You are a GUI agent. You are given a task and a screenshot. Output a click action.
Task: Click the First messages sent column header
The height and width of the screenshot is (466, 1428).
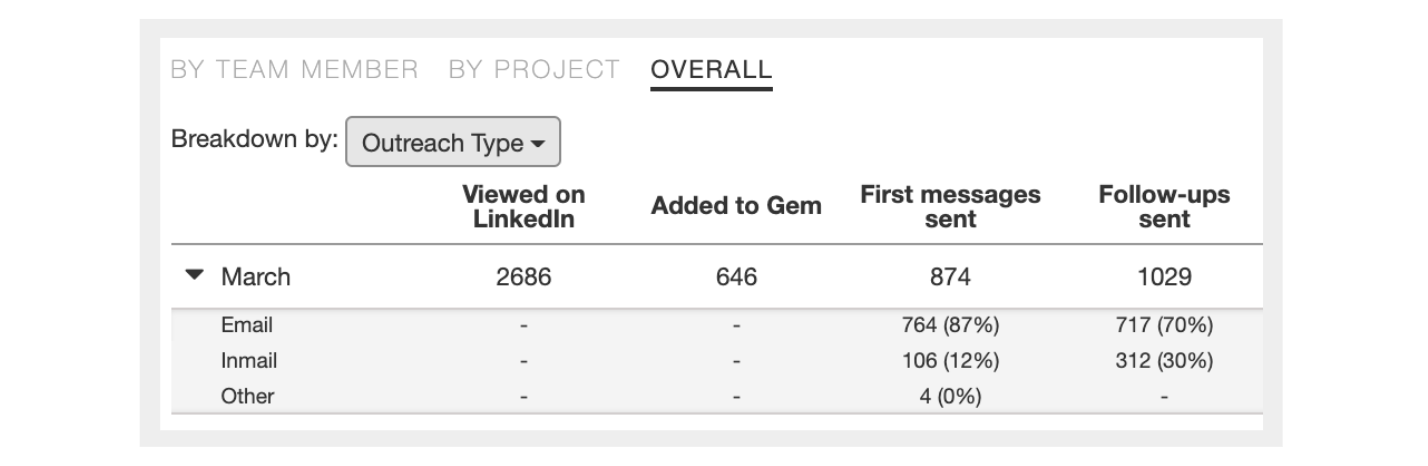[x=950, y=206]
